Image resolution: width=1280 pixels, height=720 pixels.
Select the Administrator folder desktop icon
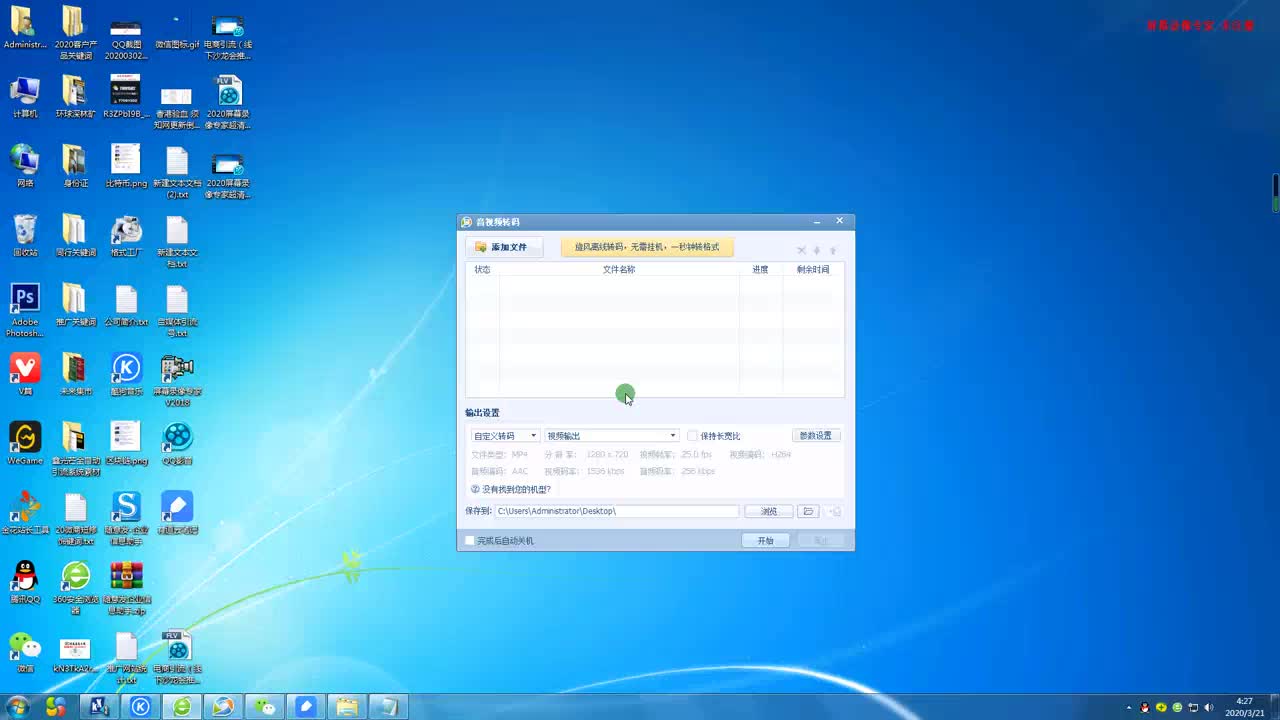pos(25,28)
